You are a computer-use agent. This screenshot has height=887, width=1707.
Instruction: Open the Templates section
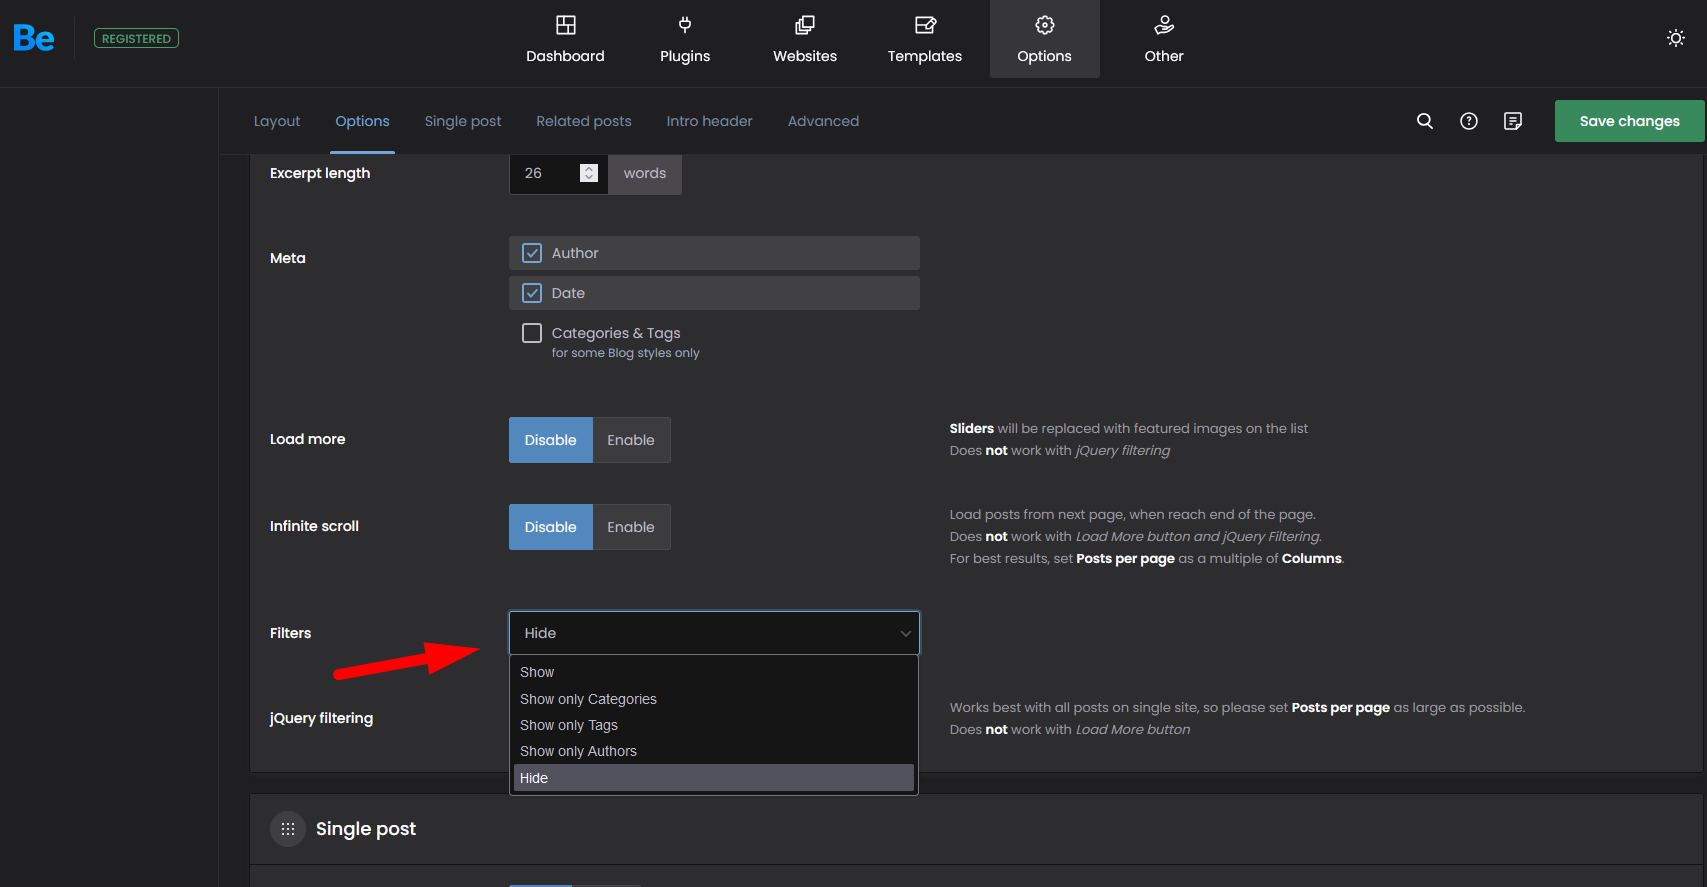click(925, 39)
